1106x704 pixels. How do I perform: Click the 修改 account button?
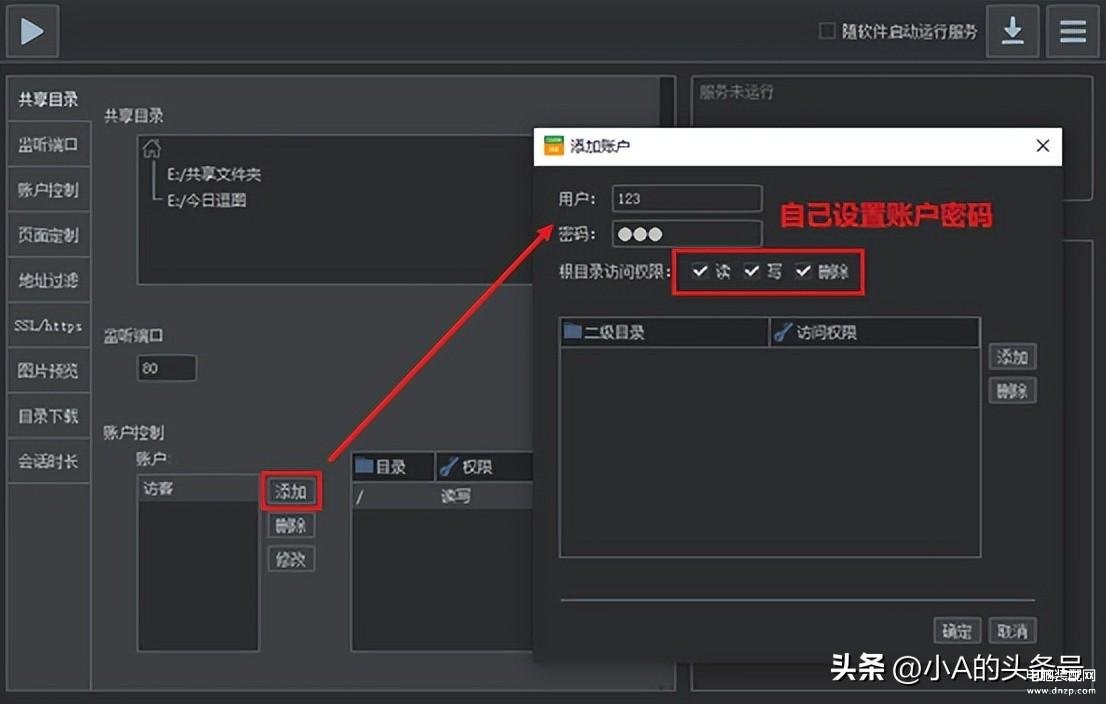(291, 559)
